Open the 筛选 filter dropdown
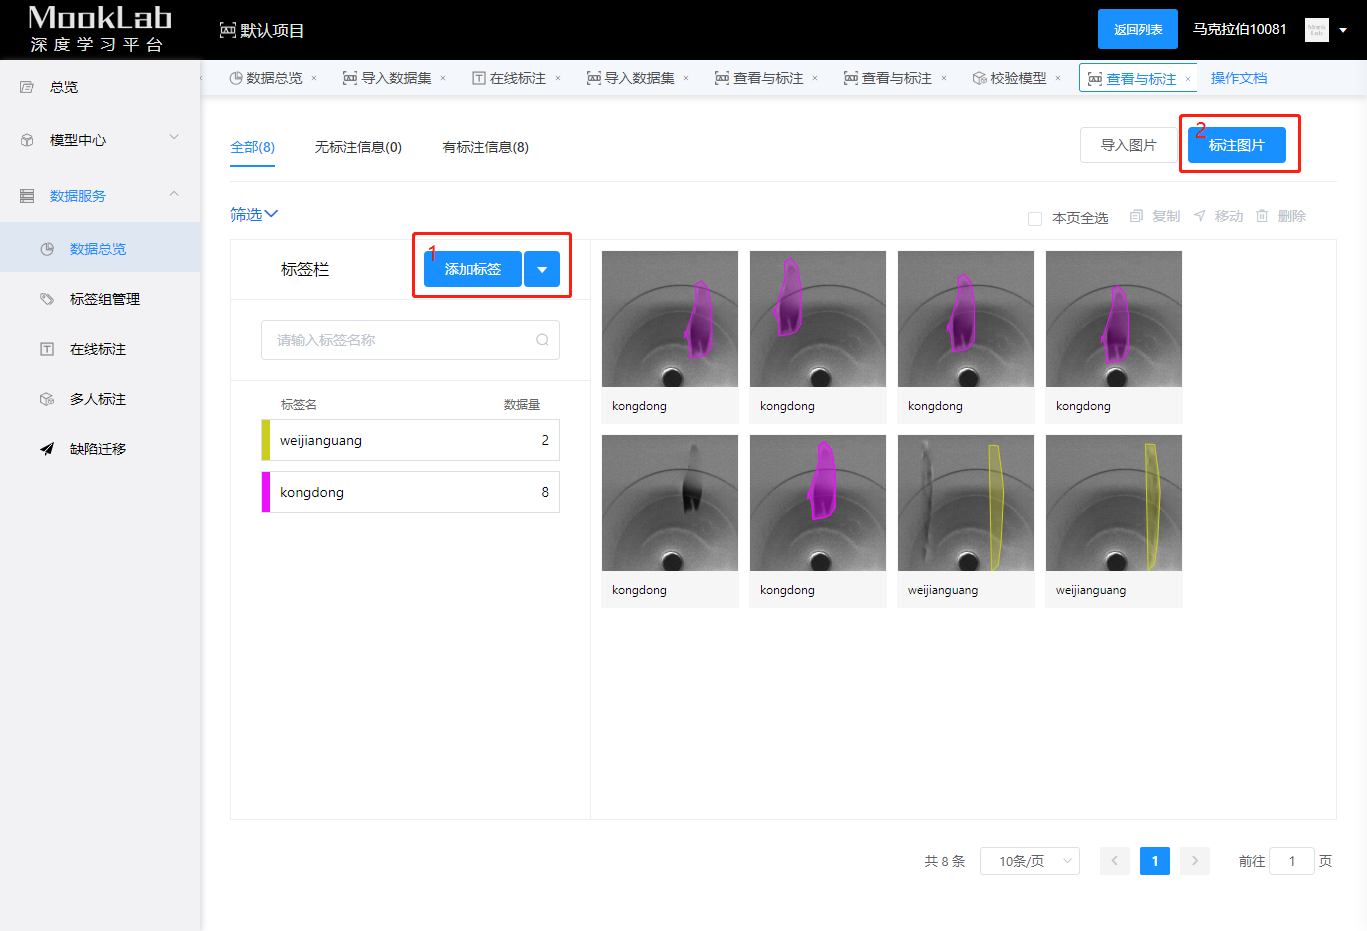 pyautogui.click(x=254, y=214)
